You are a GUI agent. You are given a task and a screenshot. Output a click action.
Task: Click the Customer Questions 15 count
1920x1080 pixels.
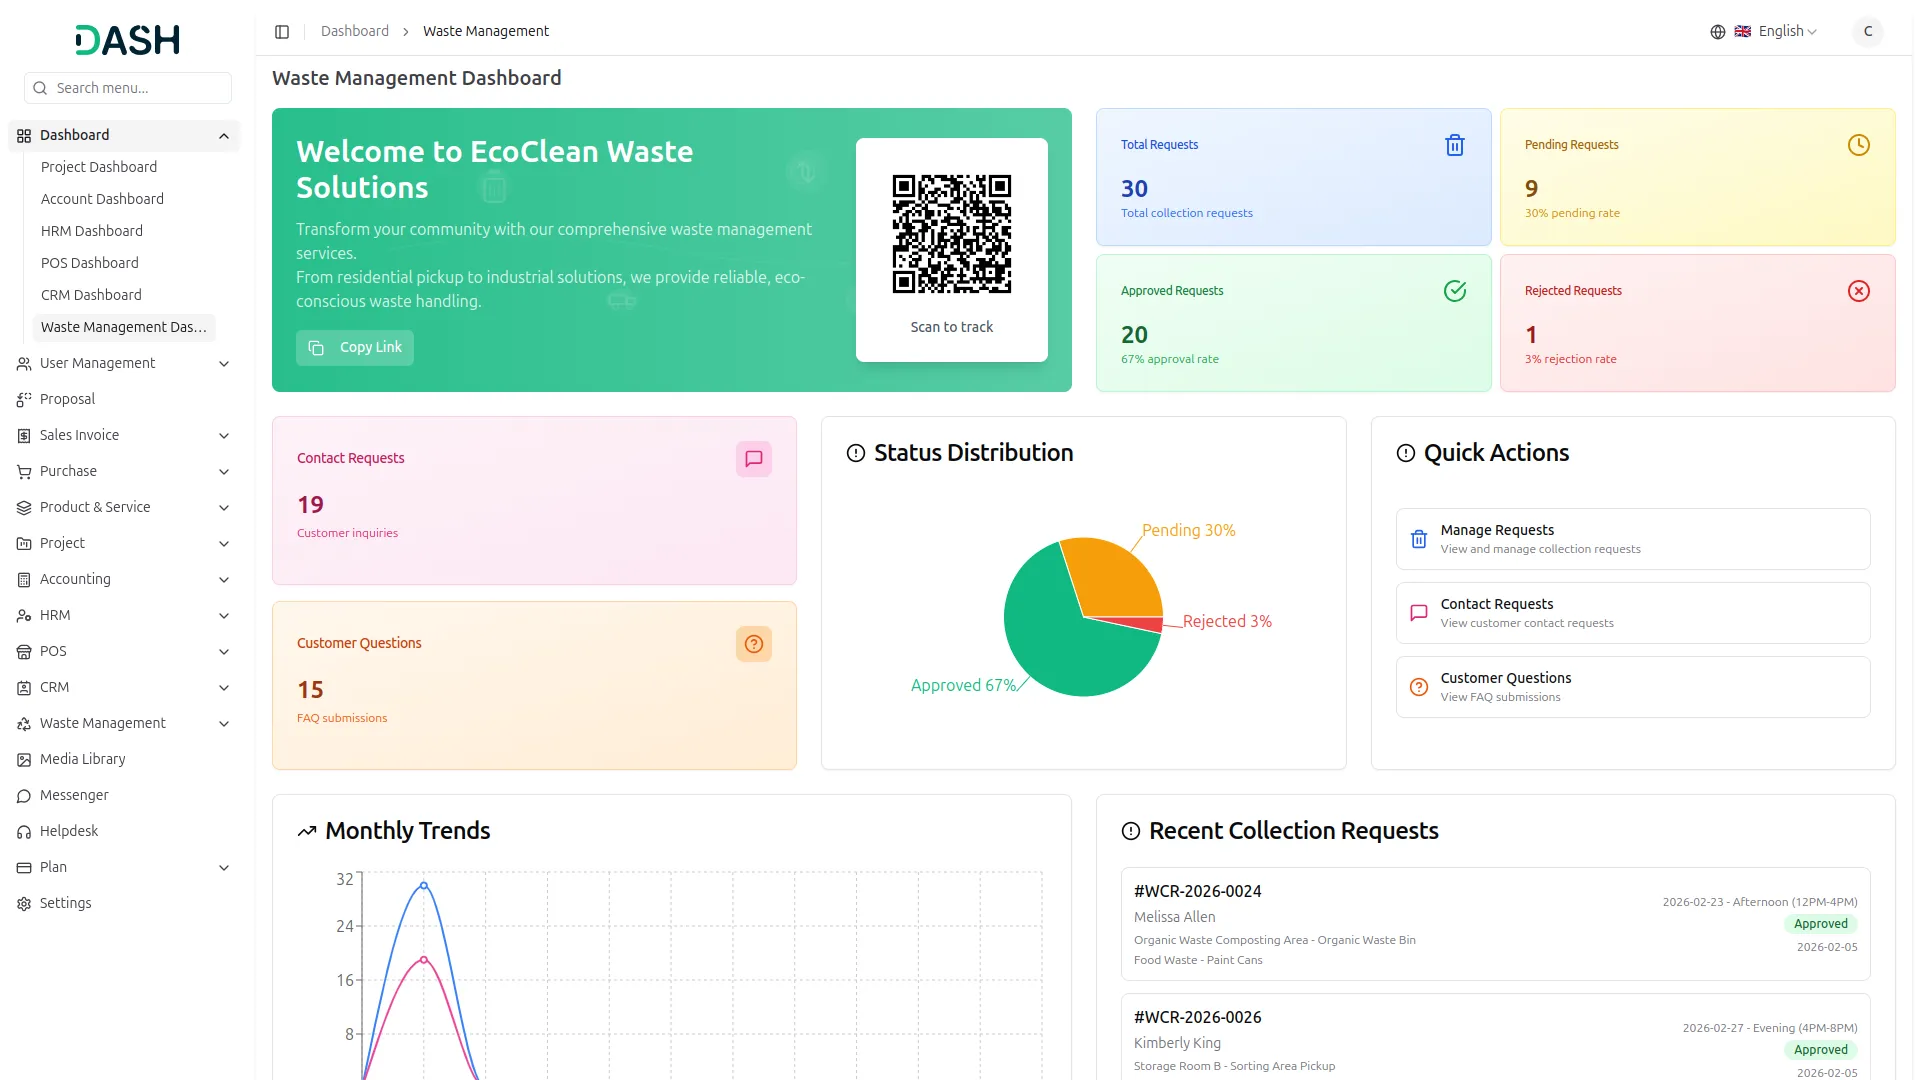(310, 691)
